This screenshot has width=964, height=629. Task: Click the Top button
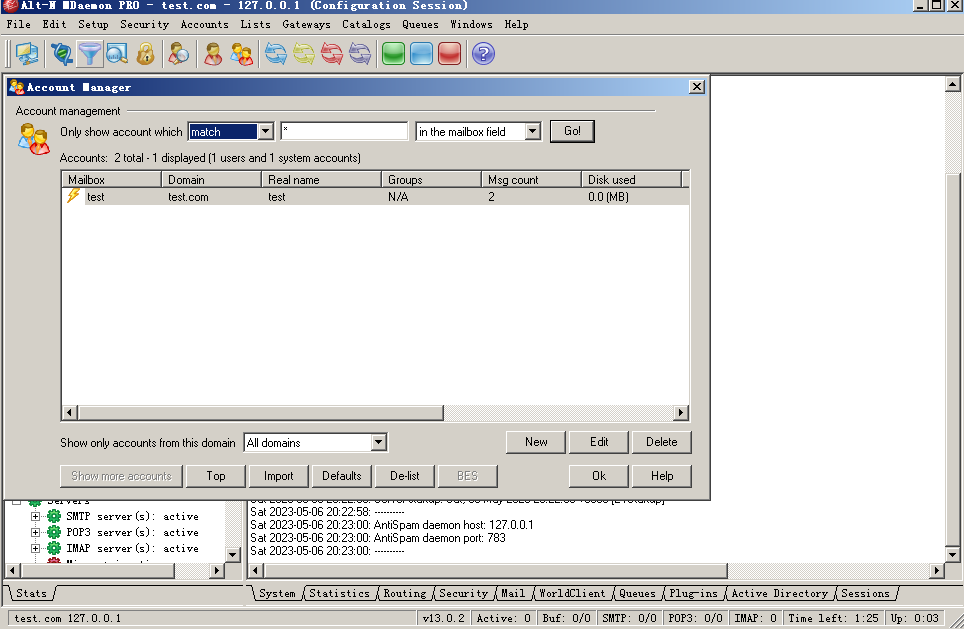point(216,476)
